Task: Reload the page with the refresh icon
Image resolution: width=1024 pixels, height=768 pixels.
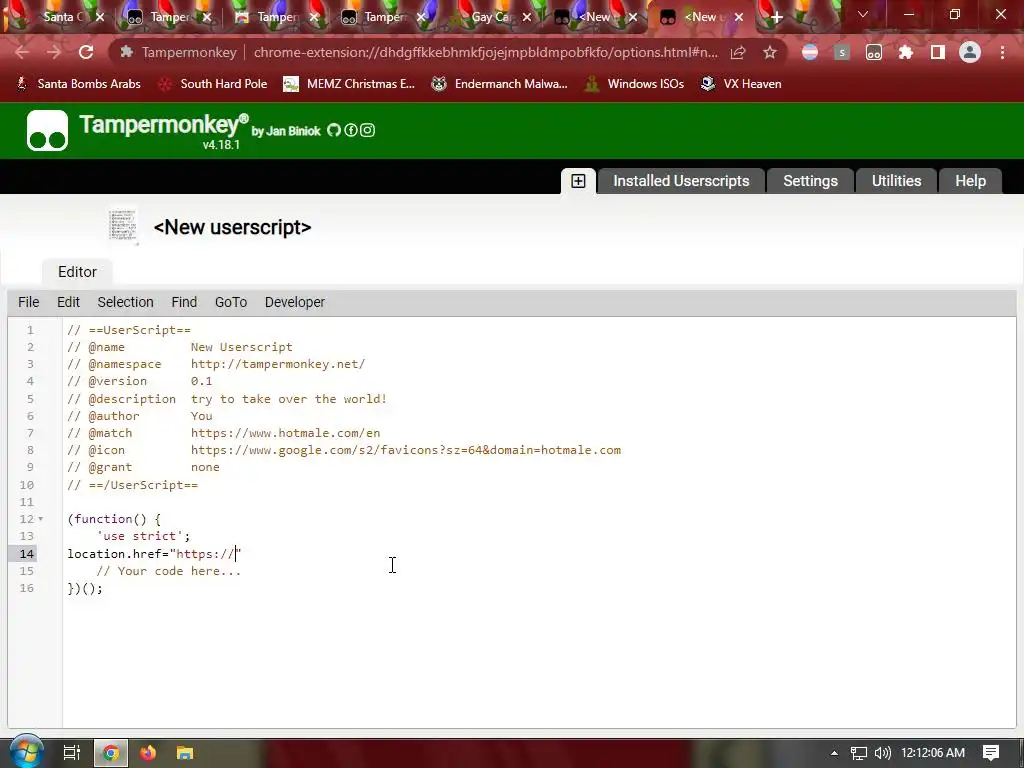Action: click(x=86, y=52)
